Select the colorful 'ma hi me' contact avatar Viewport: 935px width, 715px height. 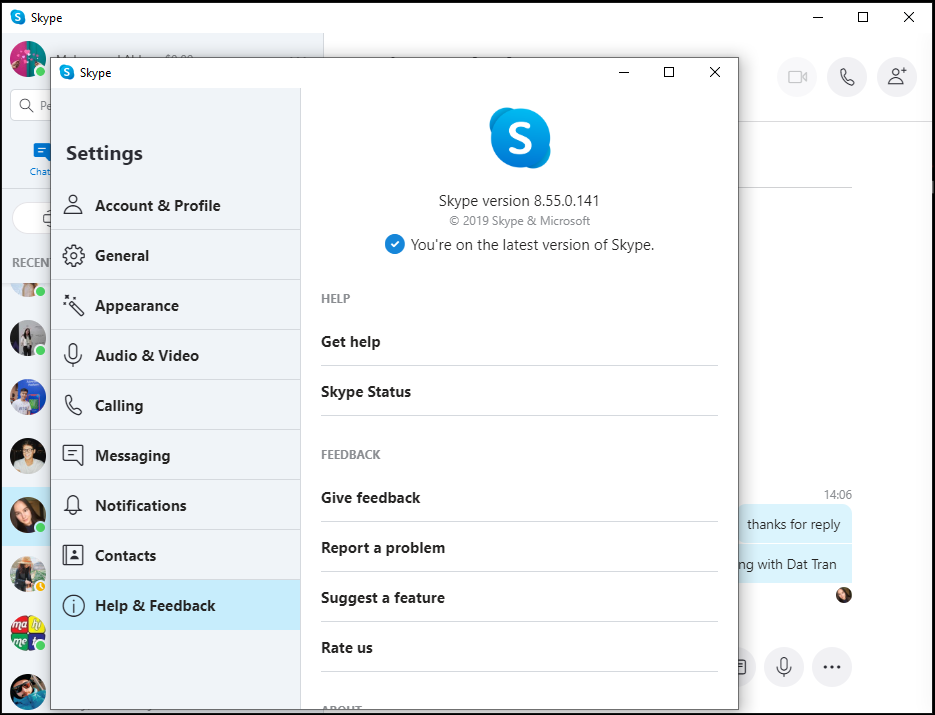(28, 633)
